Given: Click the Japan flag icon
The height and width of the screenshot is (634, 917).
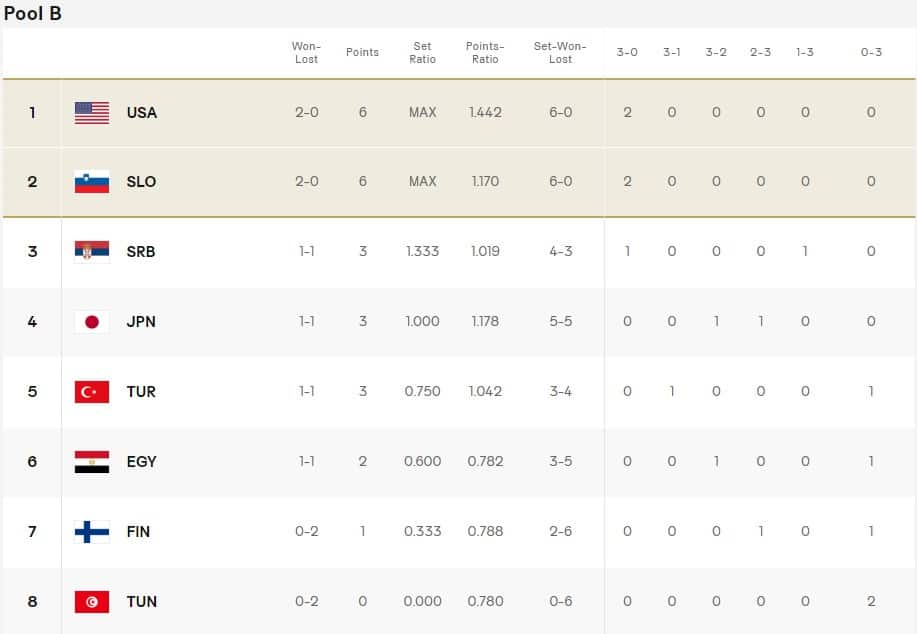Looking at the screenshot, I should click(x=92, y=322).
